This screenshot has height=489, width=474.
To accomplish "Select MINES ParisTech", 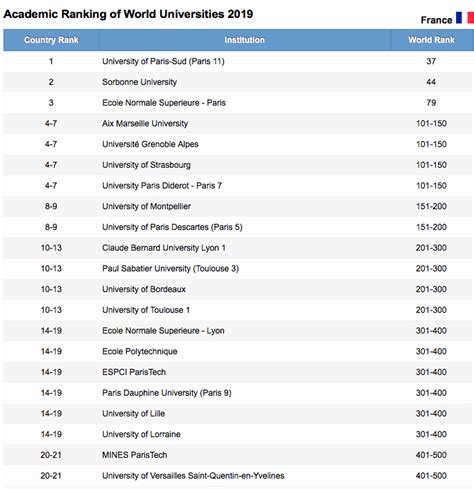I will (135, 455).
